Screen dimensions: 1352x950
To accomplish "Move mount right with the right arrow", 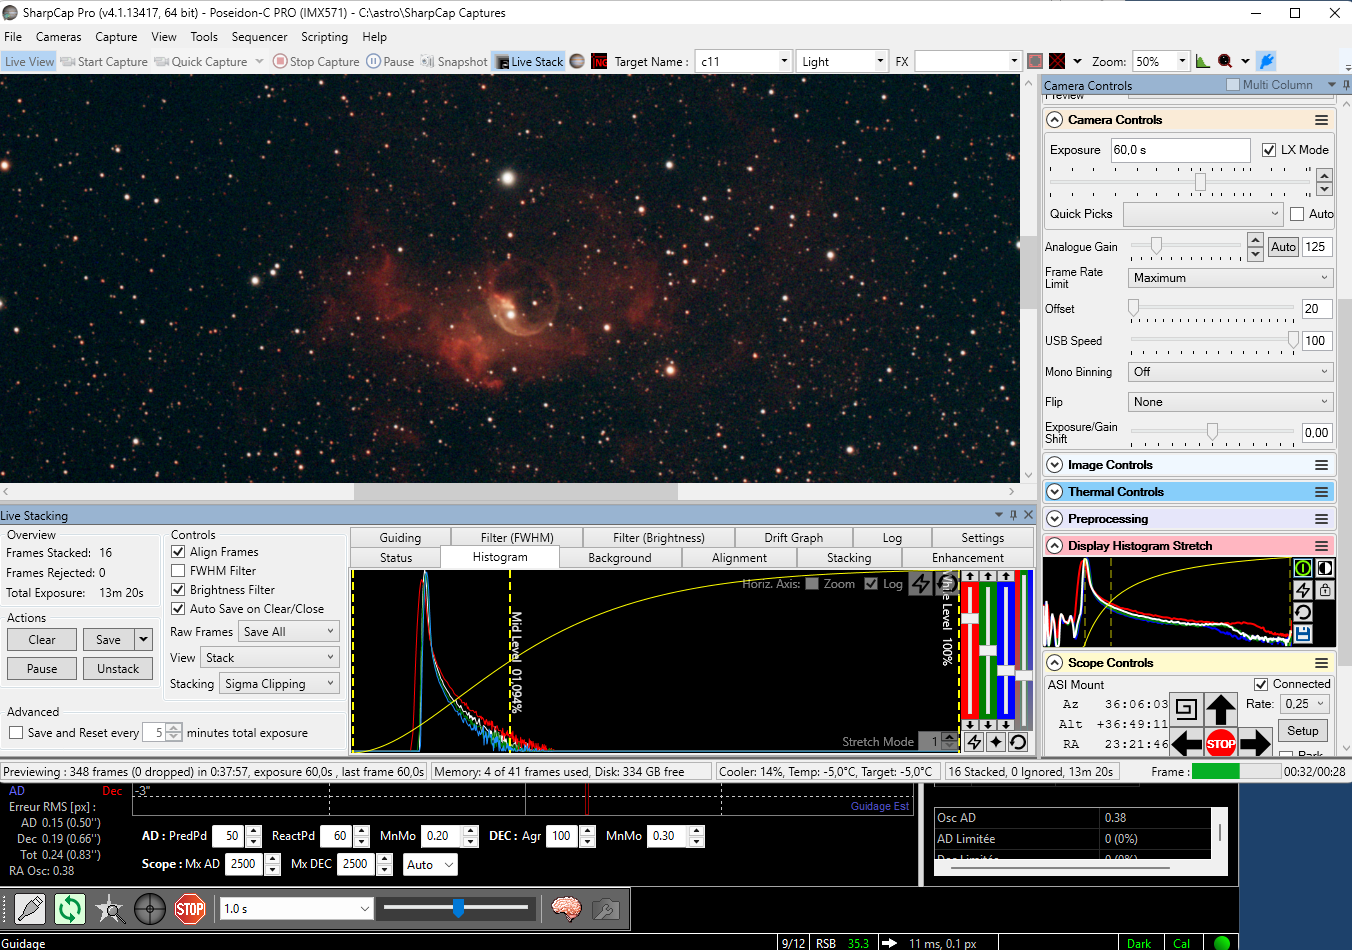I will (x=1254, y=743).
